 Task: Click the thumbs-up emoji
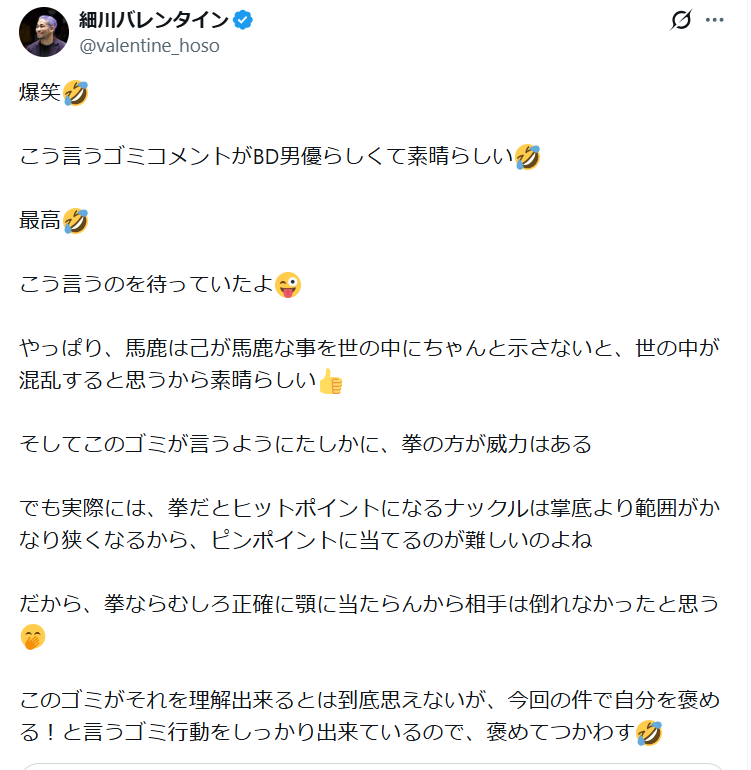point(330,381)
